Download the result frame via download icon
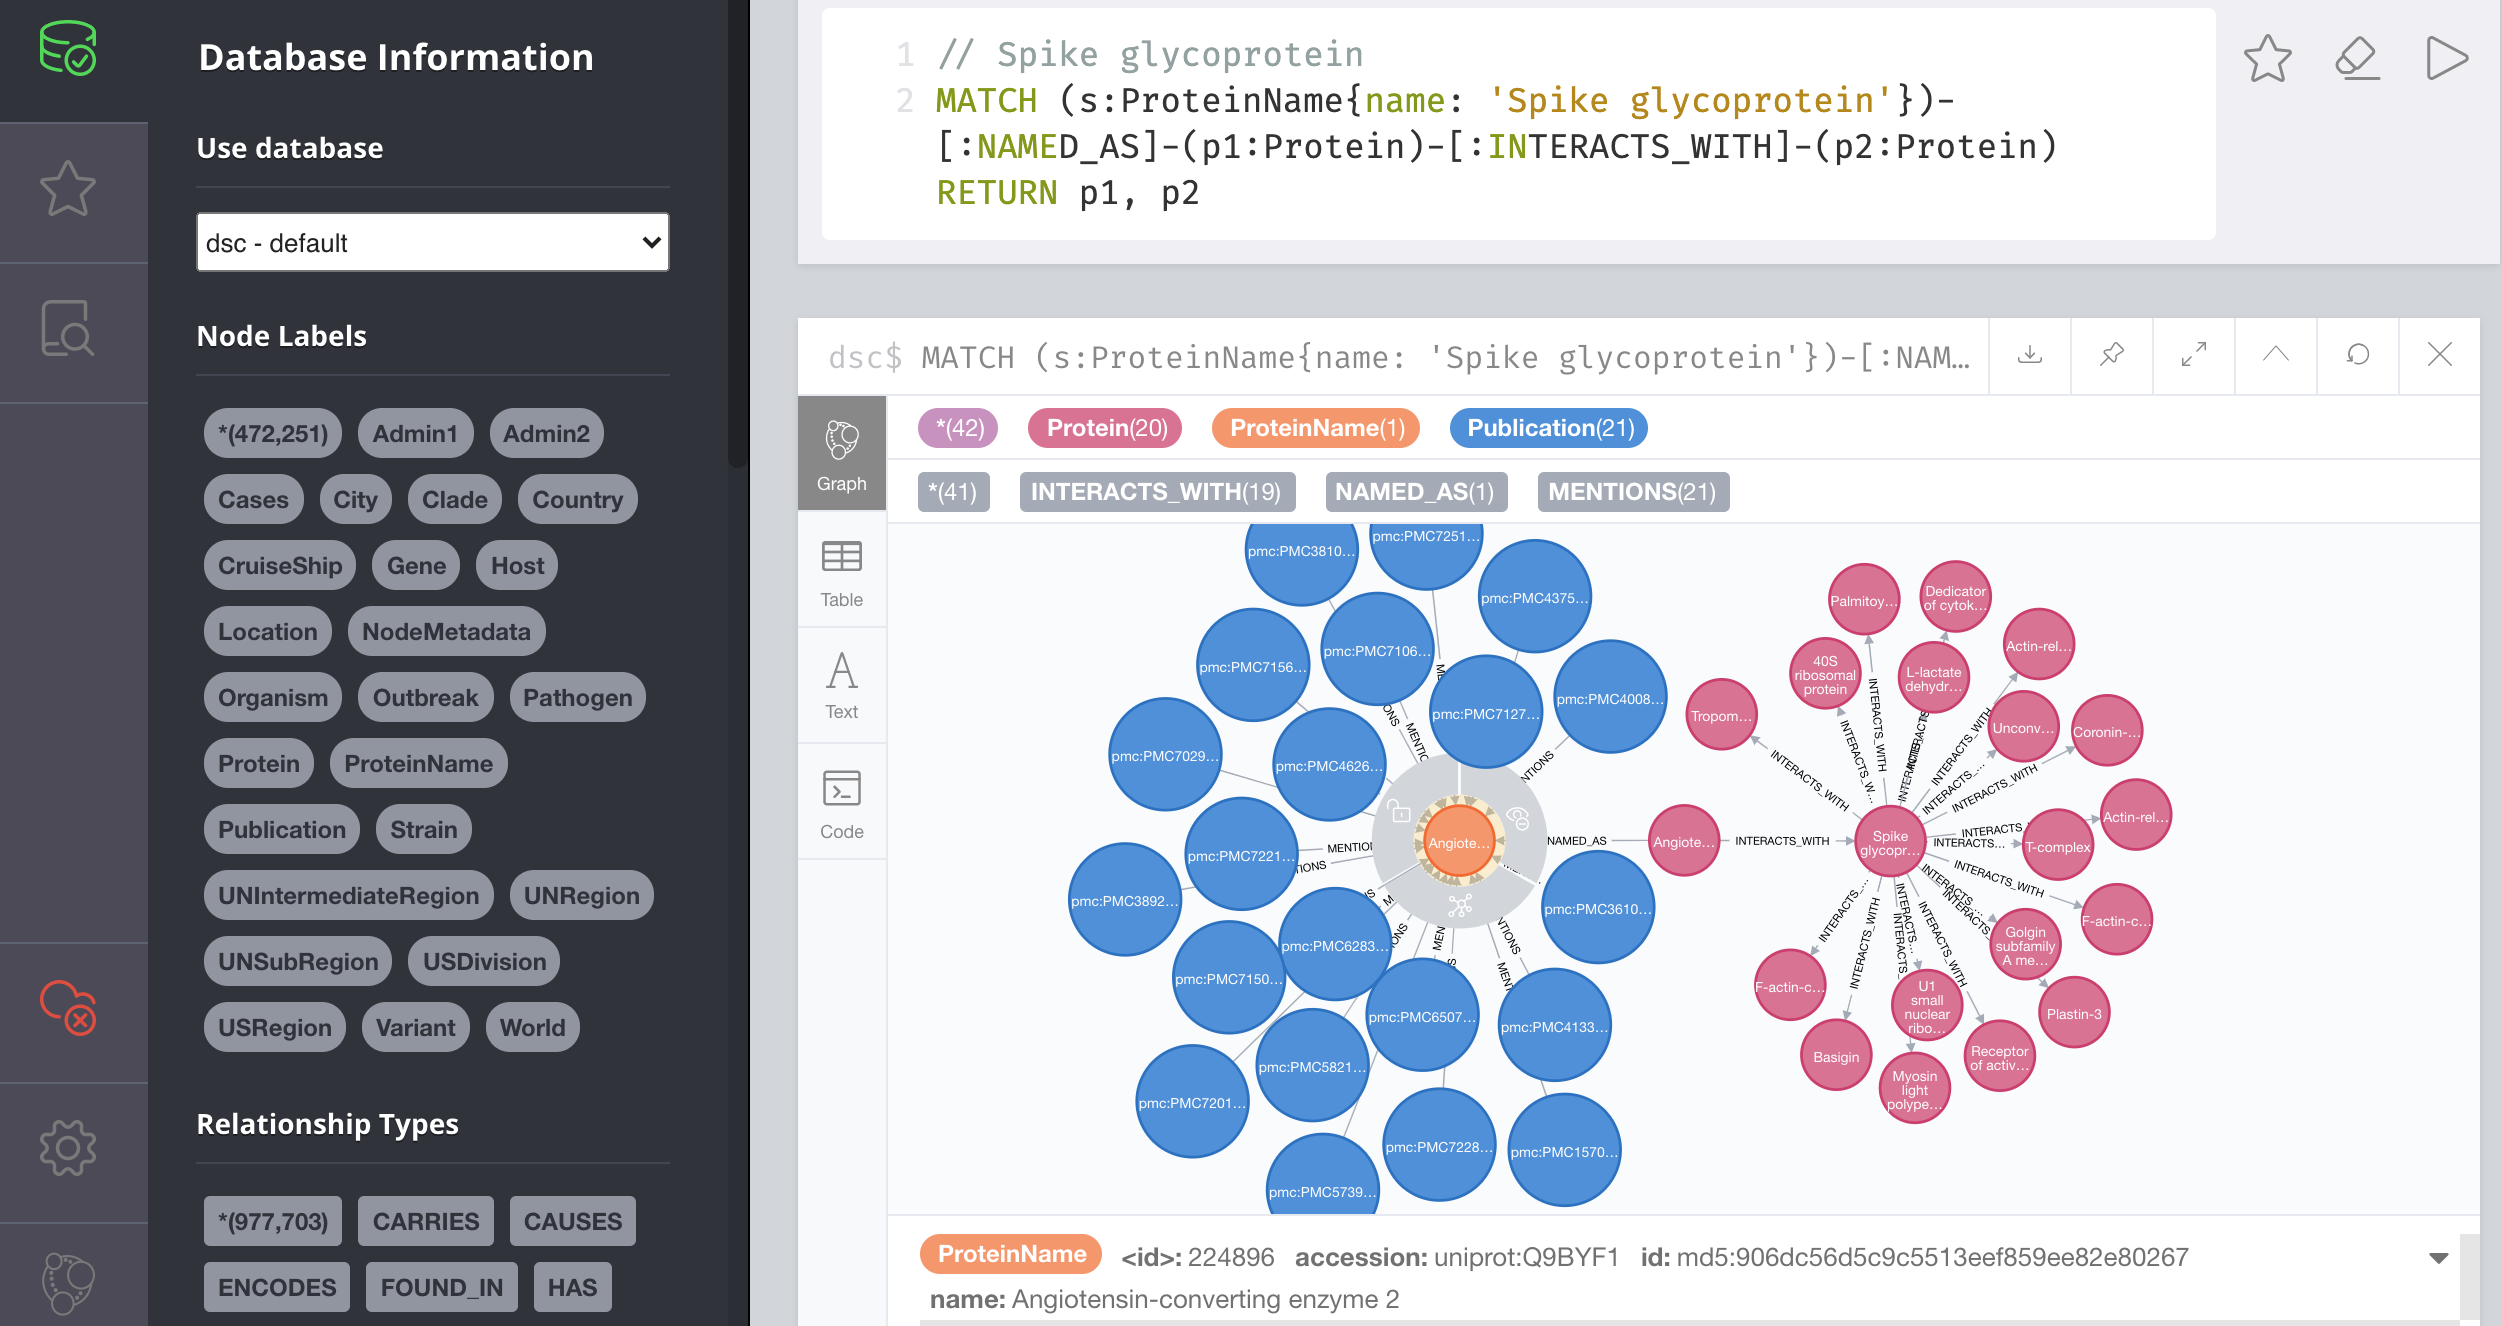This screenshot has height=1326, width=2502. (2030, 355)
